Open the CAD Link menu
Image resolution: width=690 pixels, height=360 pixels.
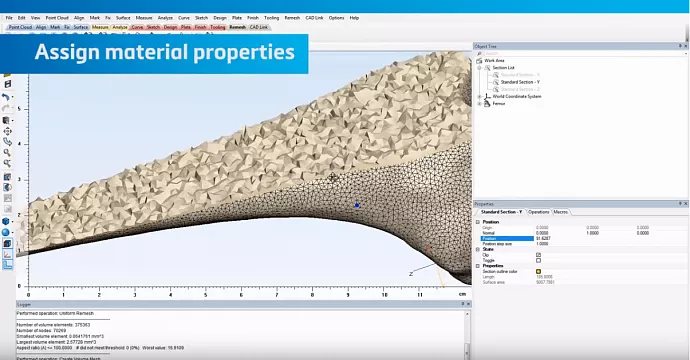[x=314, y=18]
